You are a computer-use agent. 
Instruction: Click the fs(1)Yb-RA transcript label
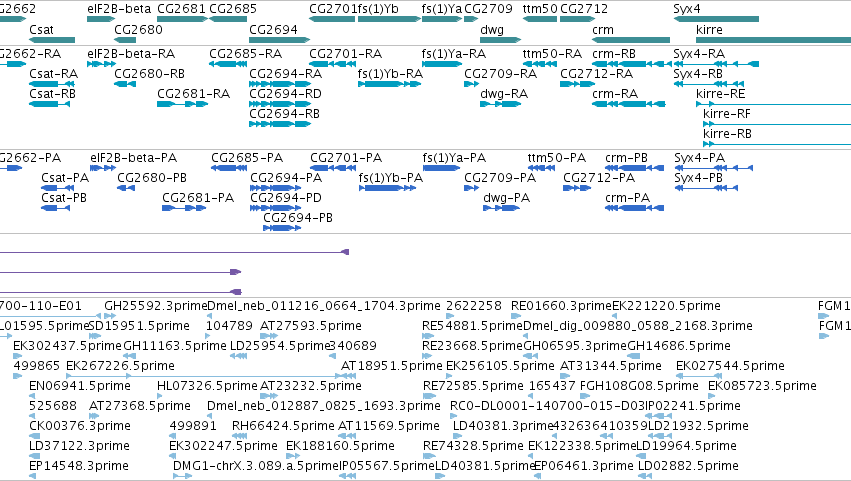[390, 74]
